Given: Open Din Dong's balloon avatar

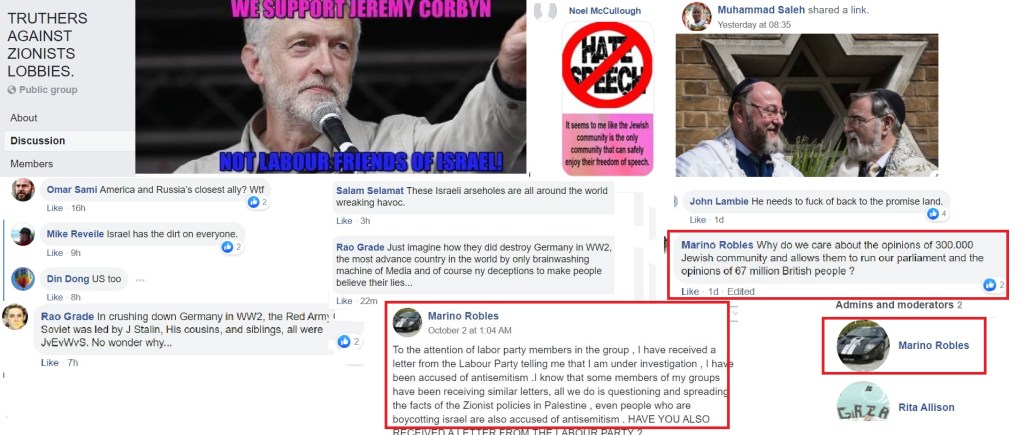Looking at the screenshot, I should tap(23, 279).
